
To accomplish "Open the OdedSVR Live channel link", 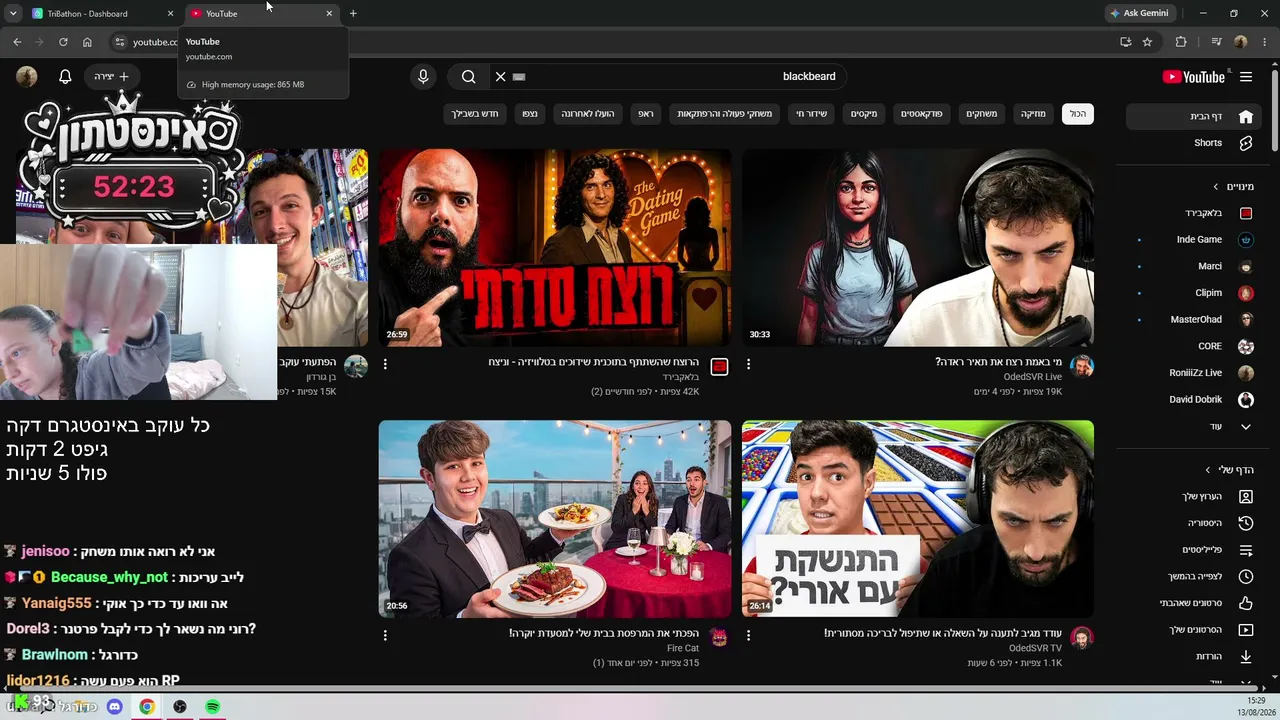I will [x=1033, y=377].
